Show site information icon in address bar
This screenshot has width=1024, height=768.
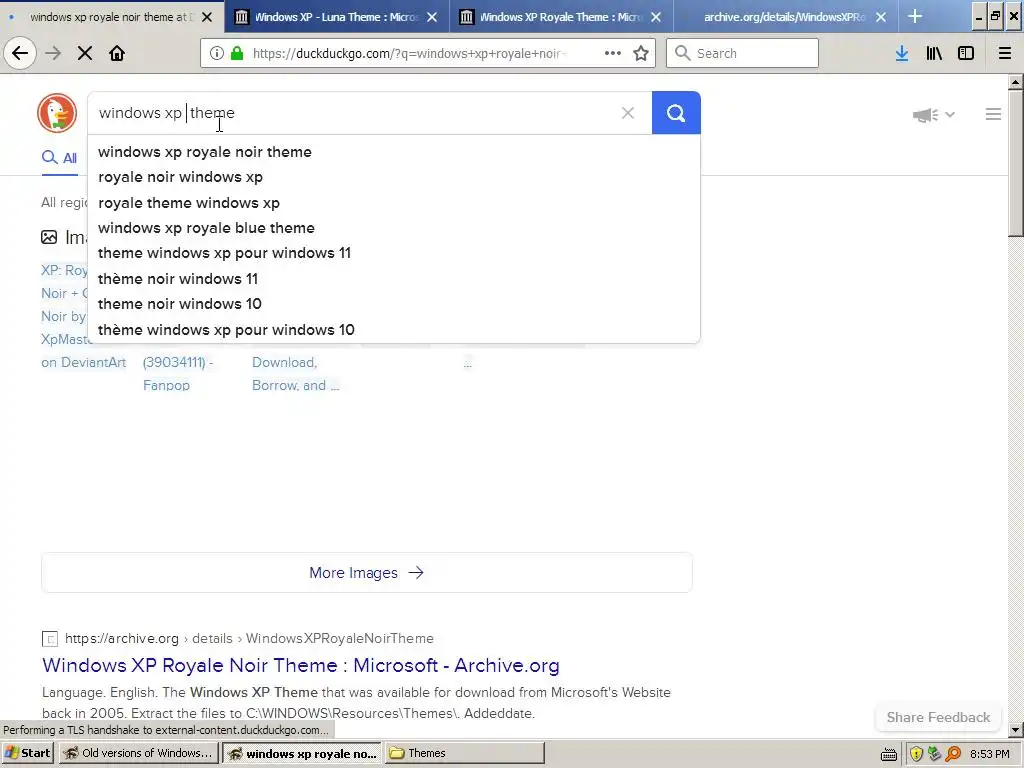tap(217, 54)
